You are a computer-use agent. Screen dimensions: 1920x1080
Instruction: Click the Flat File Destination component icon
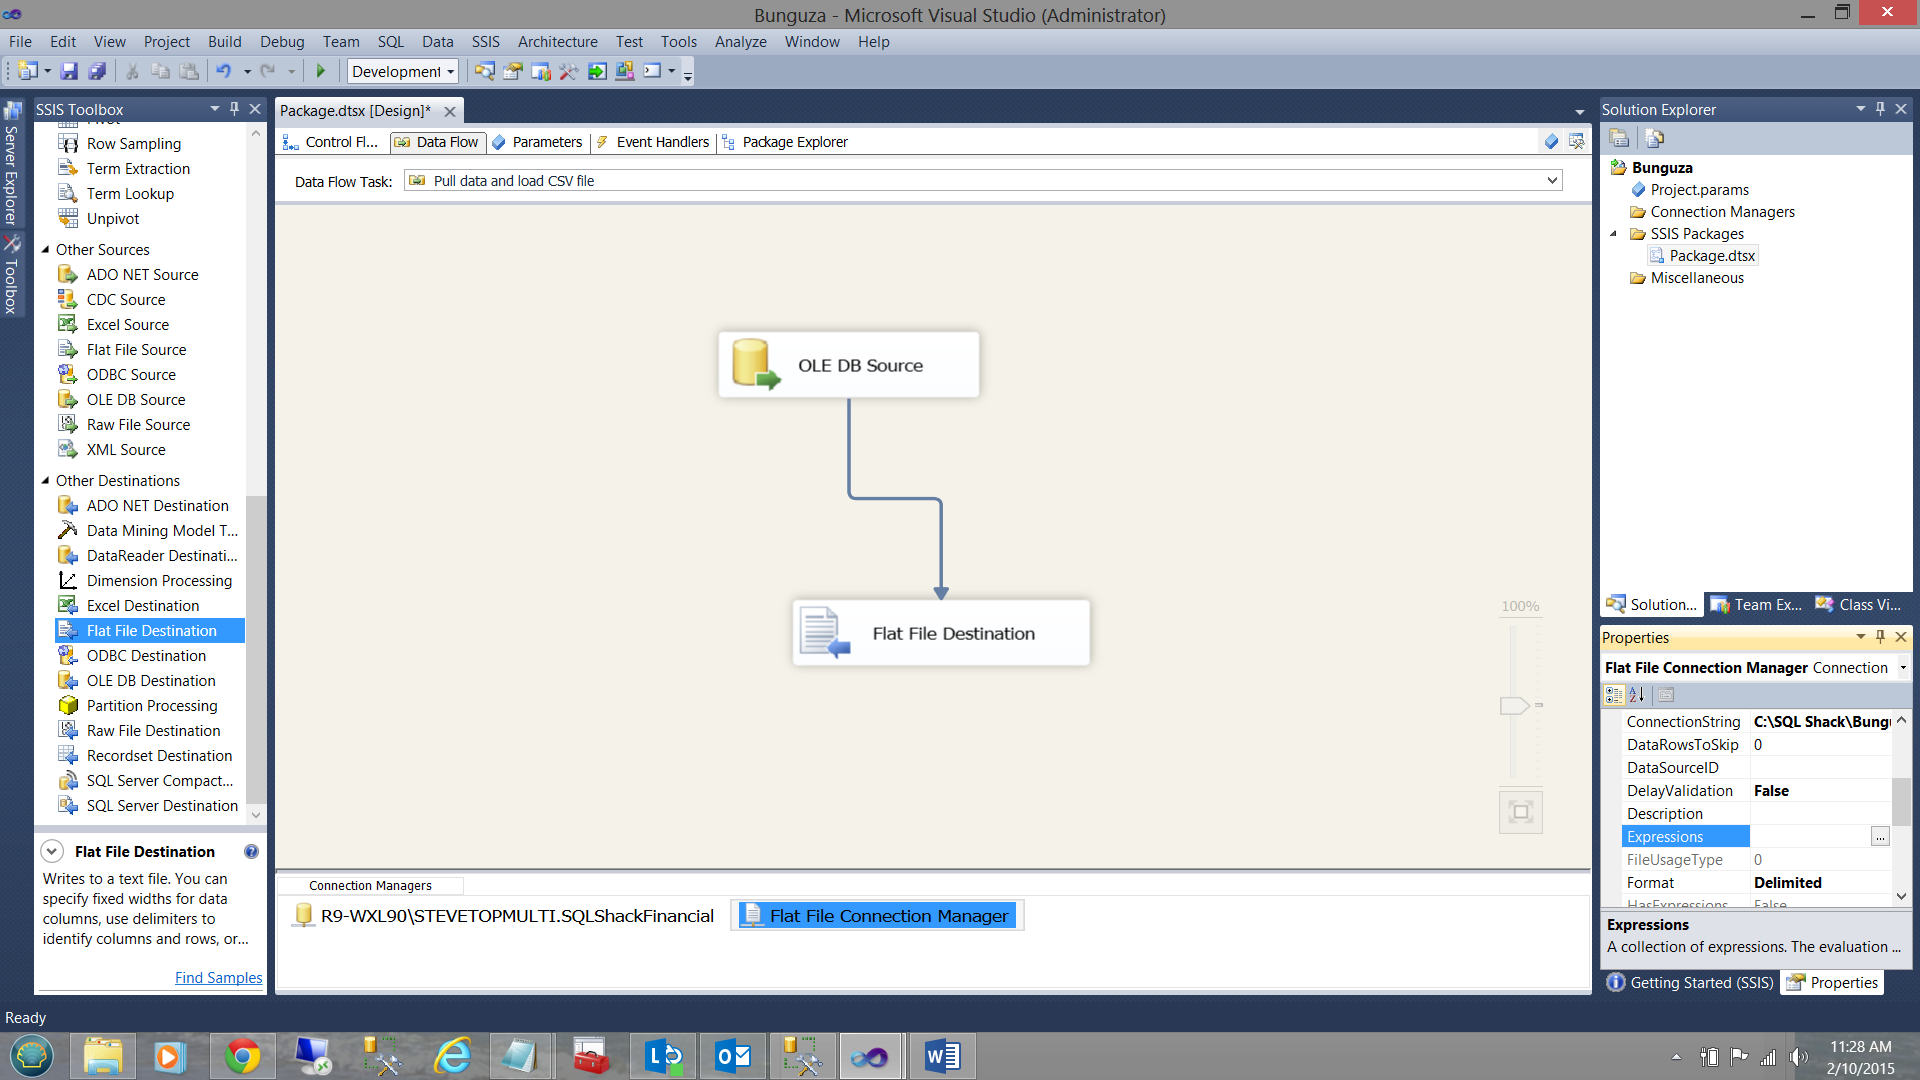(824, 633)
